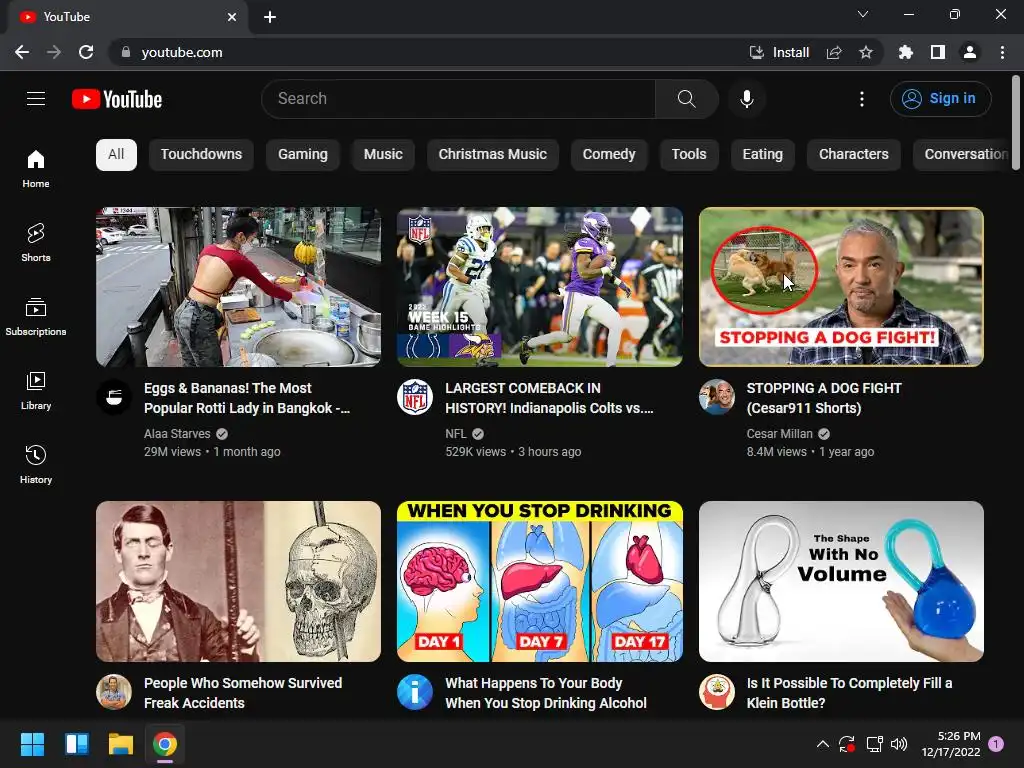The image size is (1024, 768).
Task: Start voice search with the microphone
Action: 746,99
